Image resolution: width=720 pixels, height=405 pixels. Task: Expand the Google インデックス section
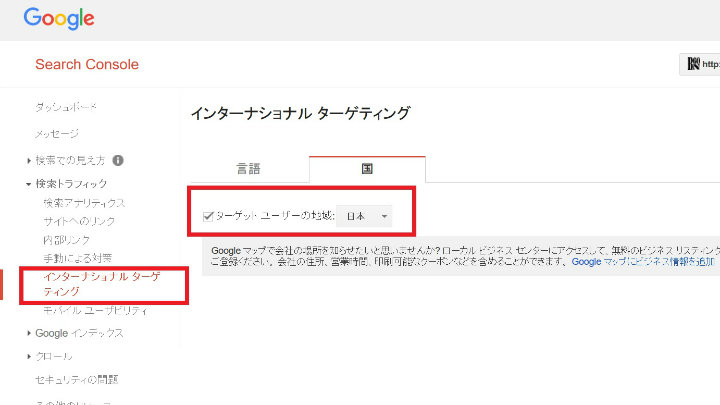(29, 333)
